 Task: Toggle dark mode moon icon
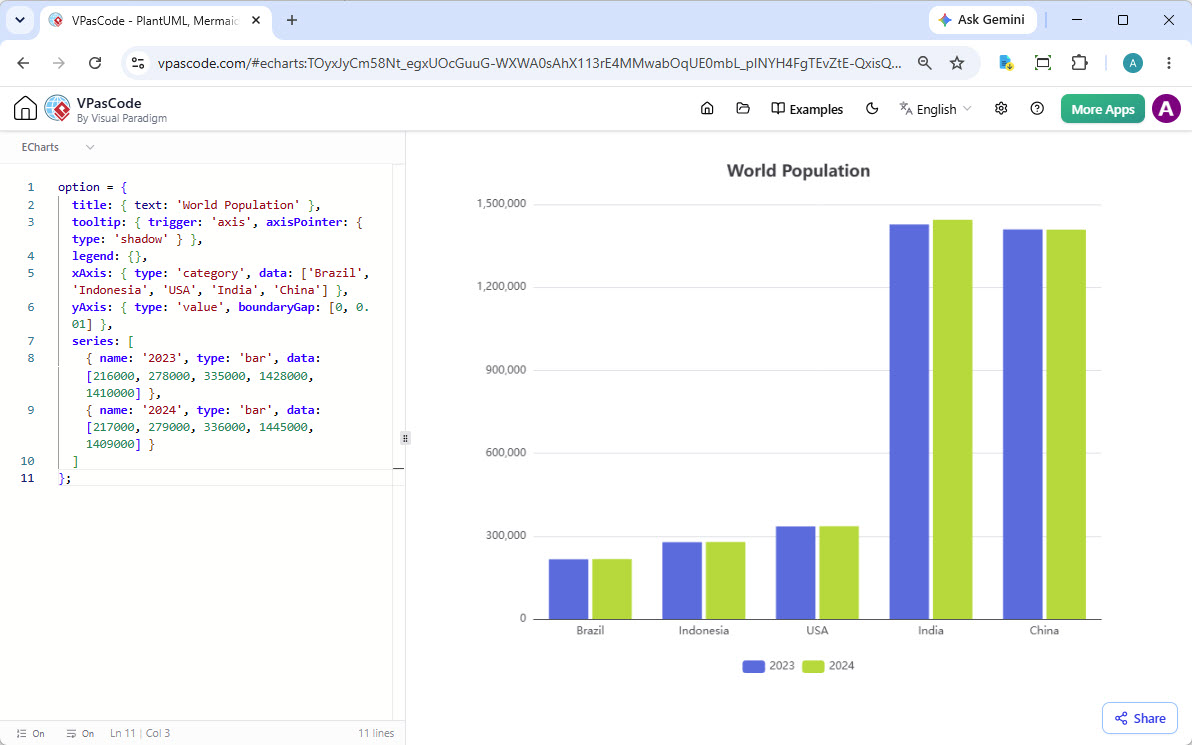point(872,109)
